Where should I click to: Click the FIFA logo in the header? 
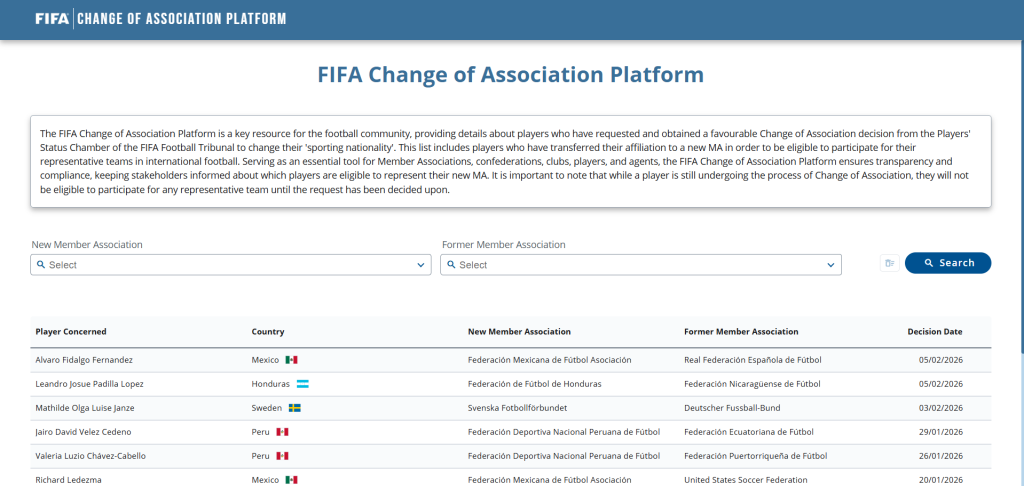click(x=51, y=19)
